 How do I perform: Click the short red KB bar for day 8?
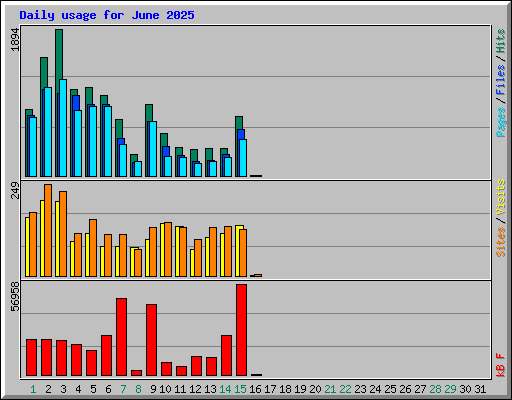pos(136,373)
